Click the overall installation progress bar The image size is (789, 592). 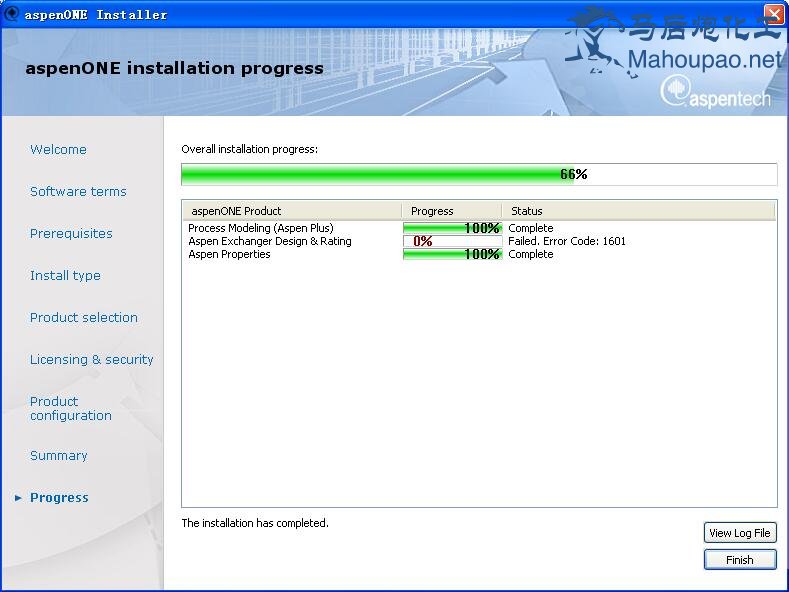coord(479,174)
